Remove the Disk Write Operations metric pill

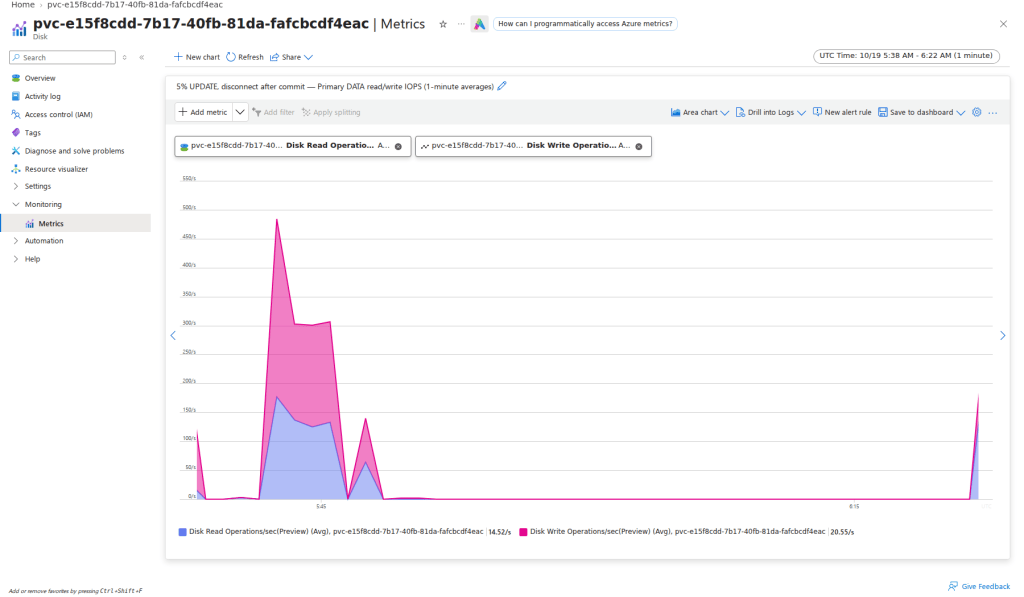pyautogui.click(x=639, y=146)
